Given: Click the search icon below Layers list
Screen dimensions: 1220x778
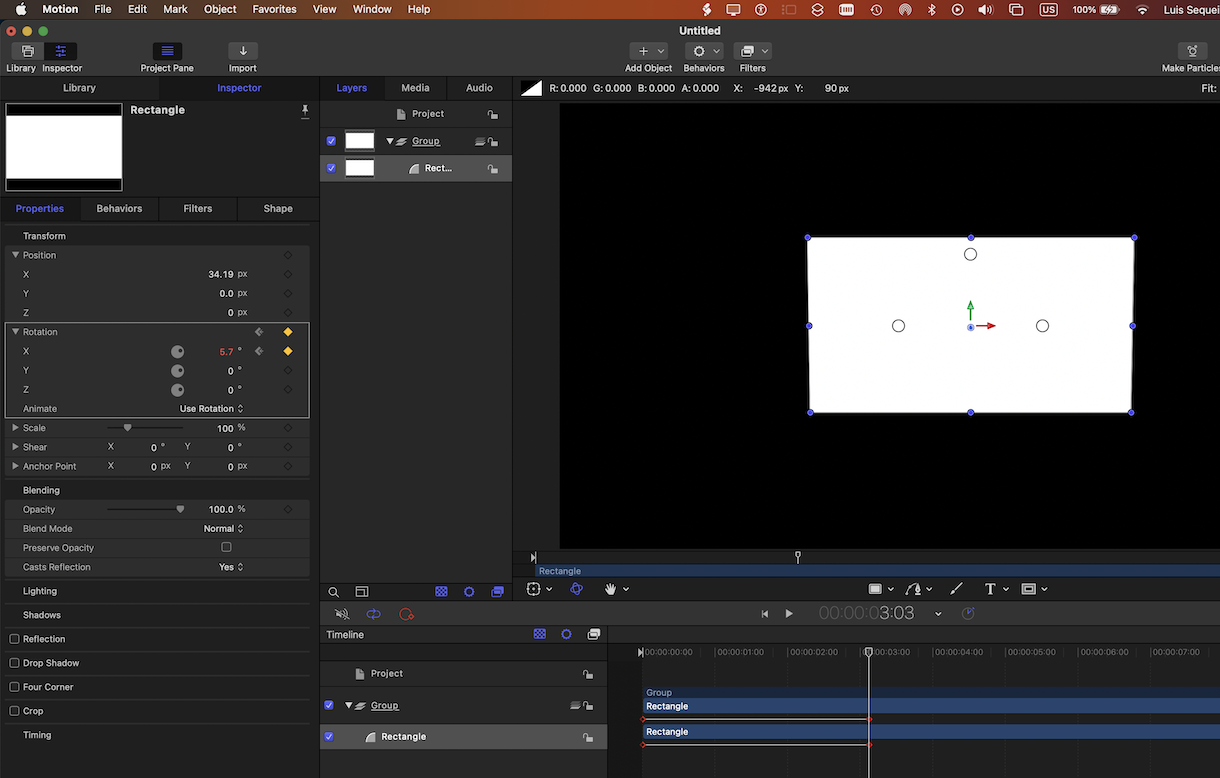Looking at the screenshot, I should pos(334,592).
